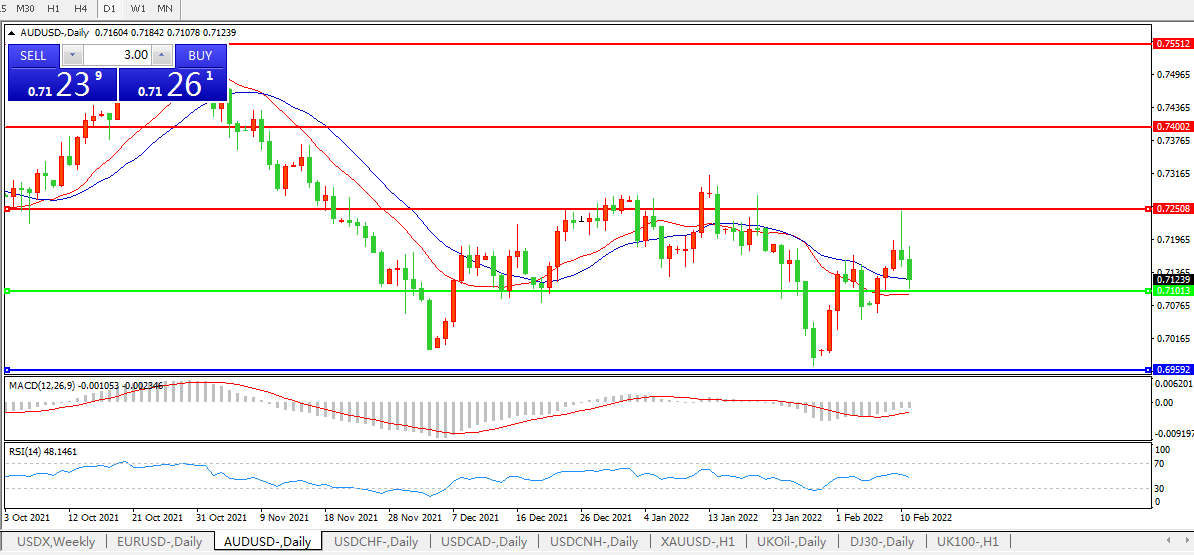The height and width of the screenshot is (555, 1194).
Task: Collapse the one-click trading panel triangle
Action: (11, 33)
